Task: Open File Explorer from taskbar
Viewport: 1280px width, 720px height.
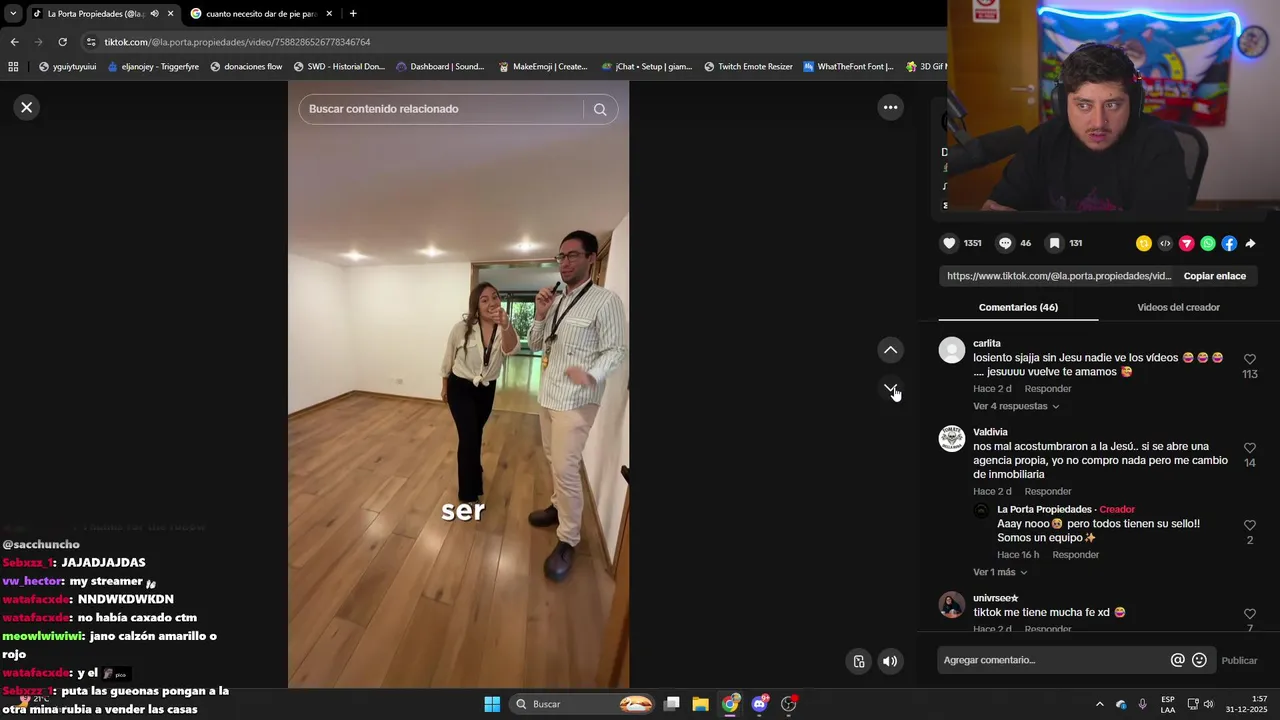Action: click(x=700, y=704)
